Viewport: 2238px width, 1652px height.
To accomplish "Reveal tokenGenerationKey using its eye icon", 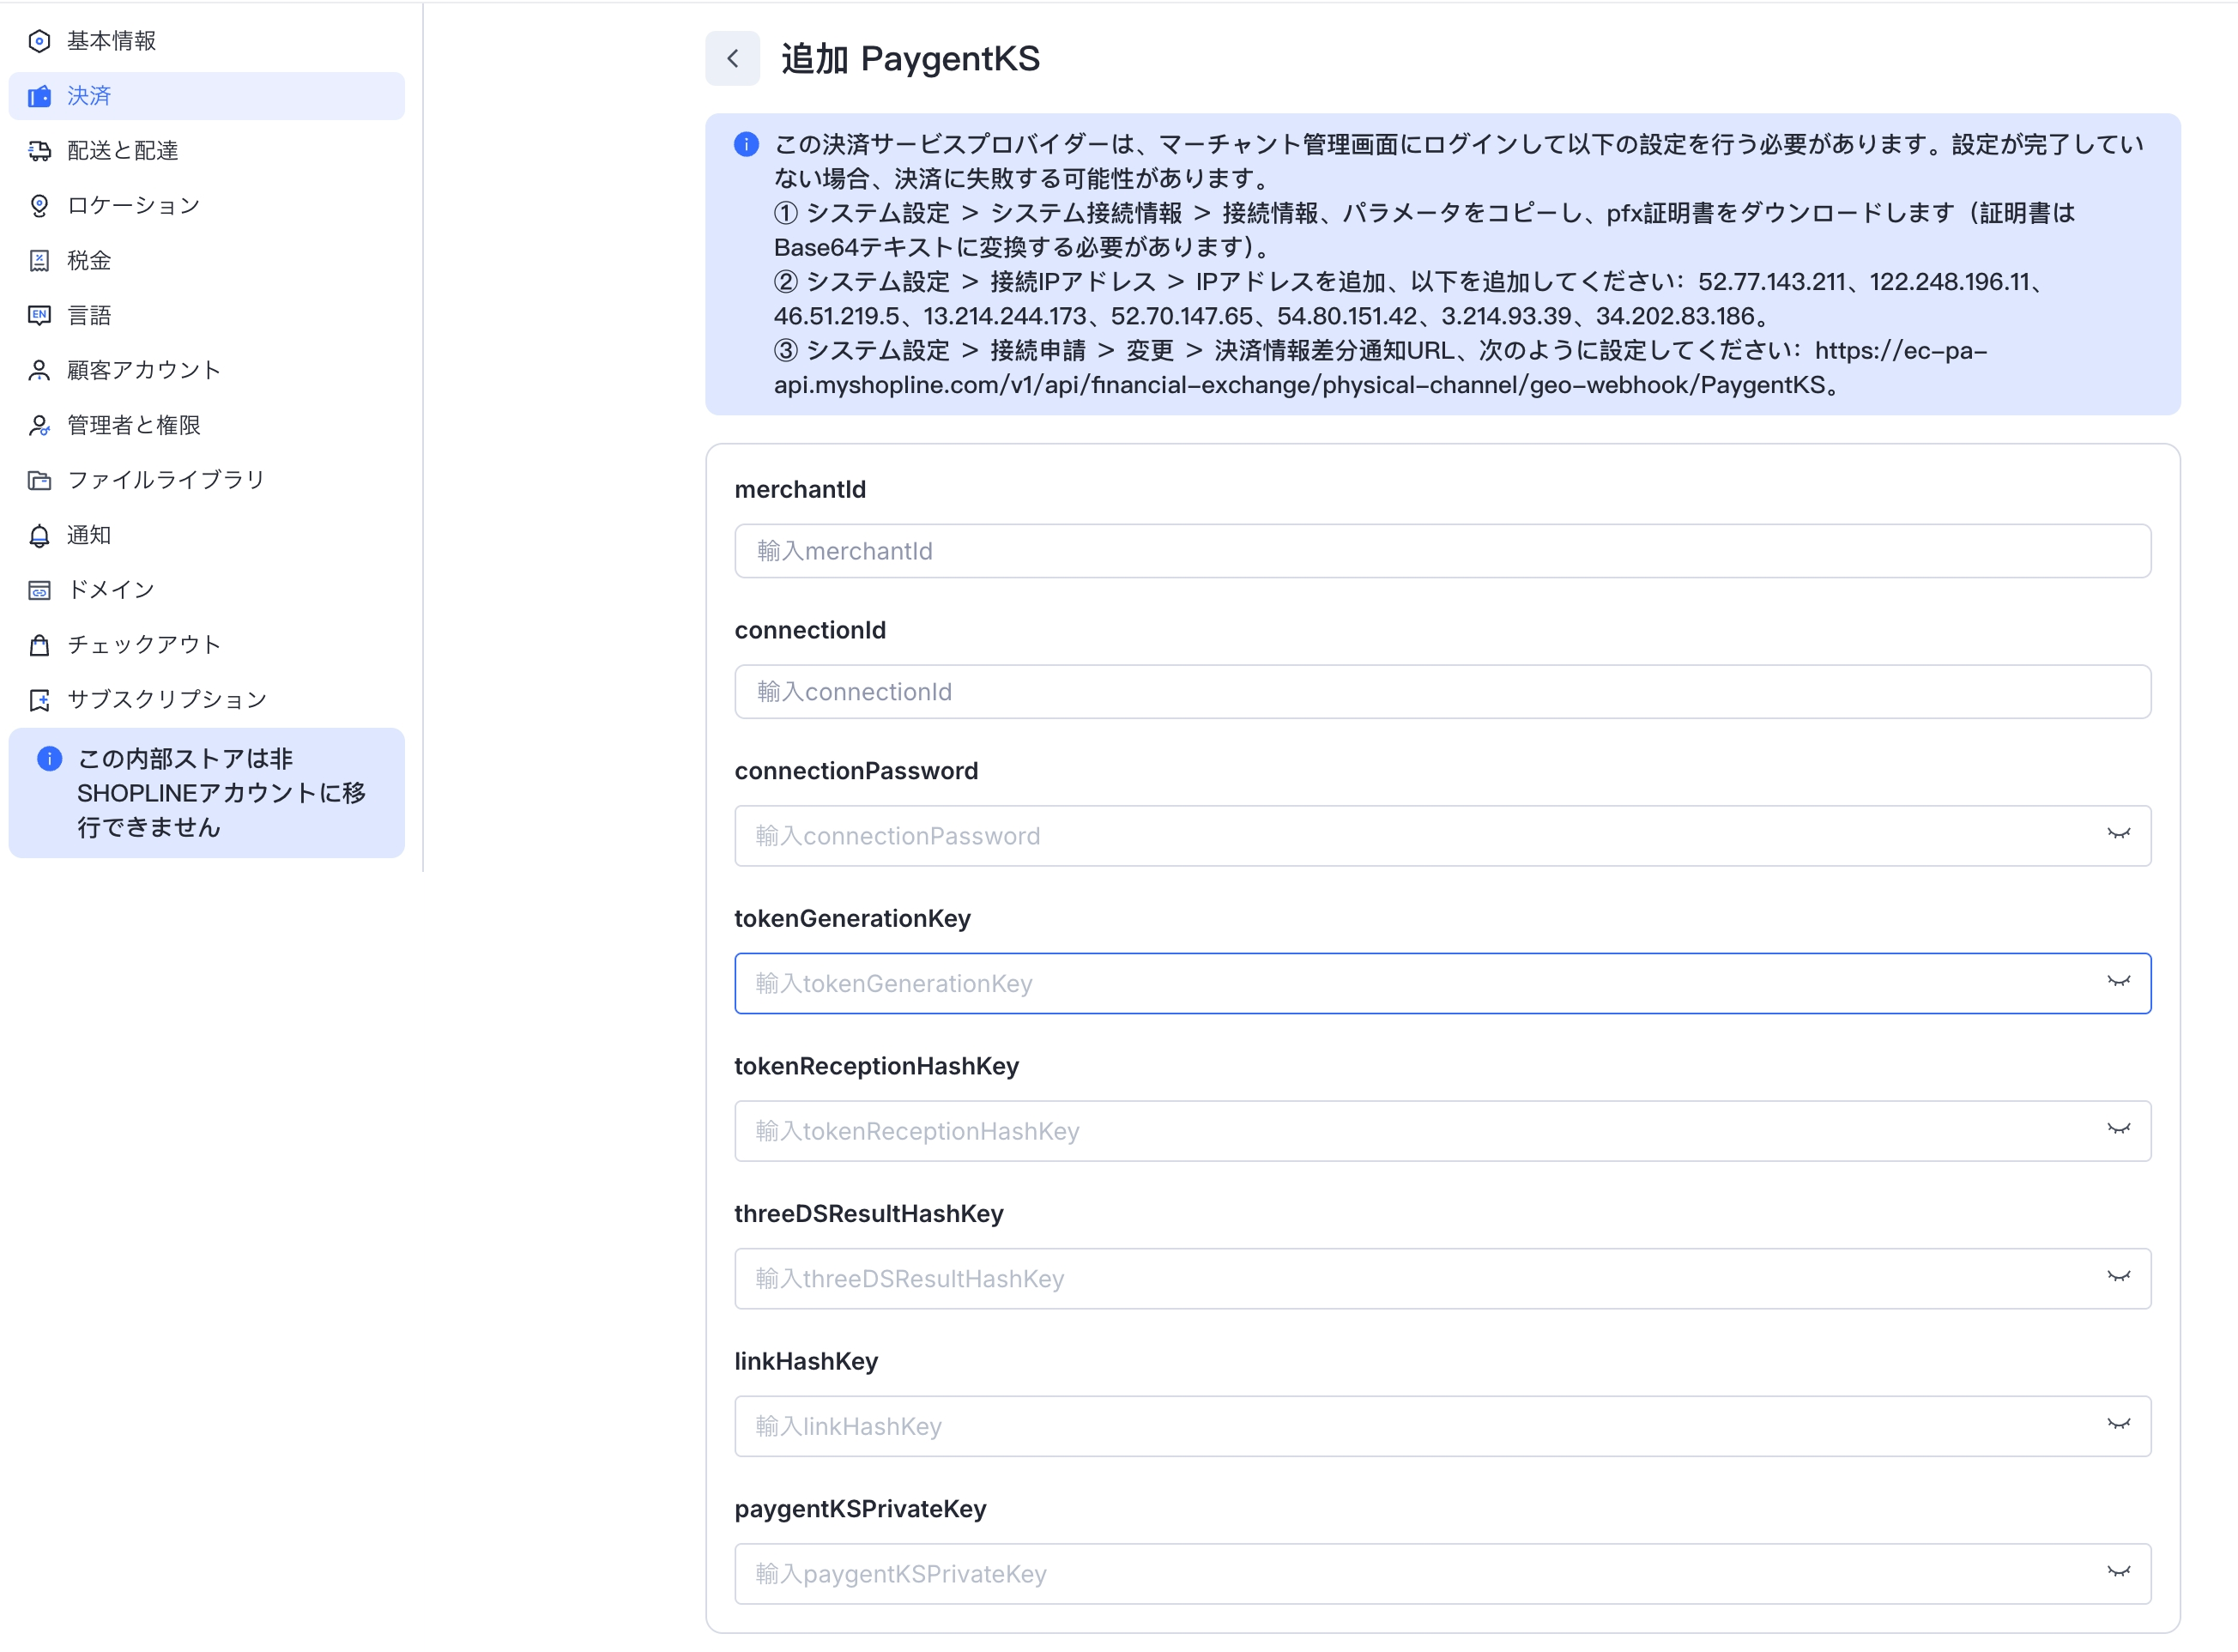I will [2118, 982].
